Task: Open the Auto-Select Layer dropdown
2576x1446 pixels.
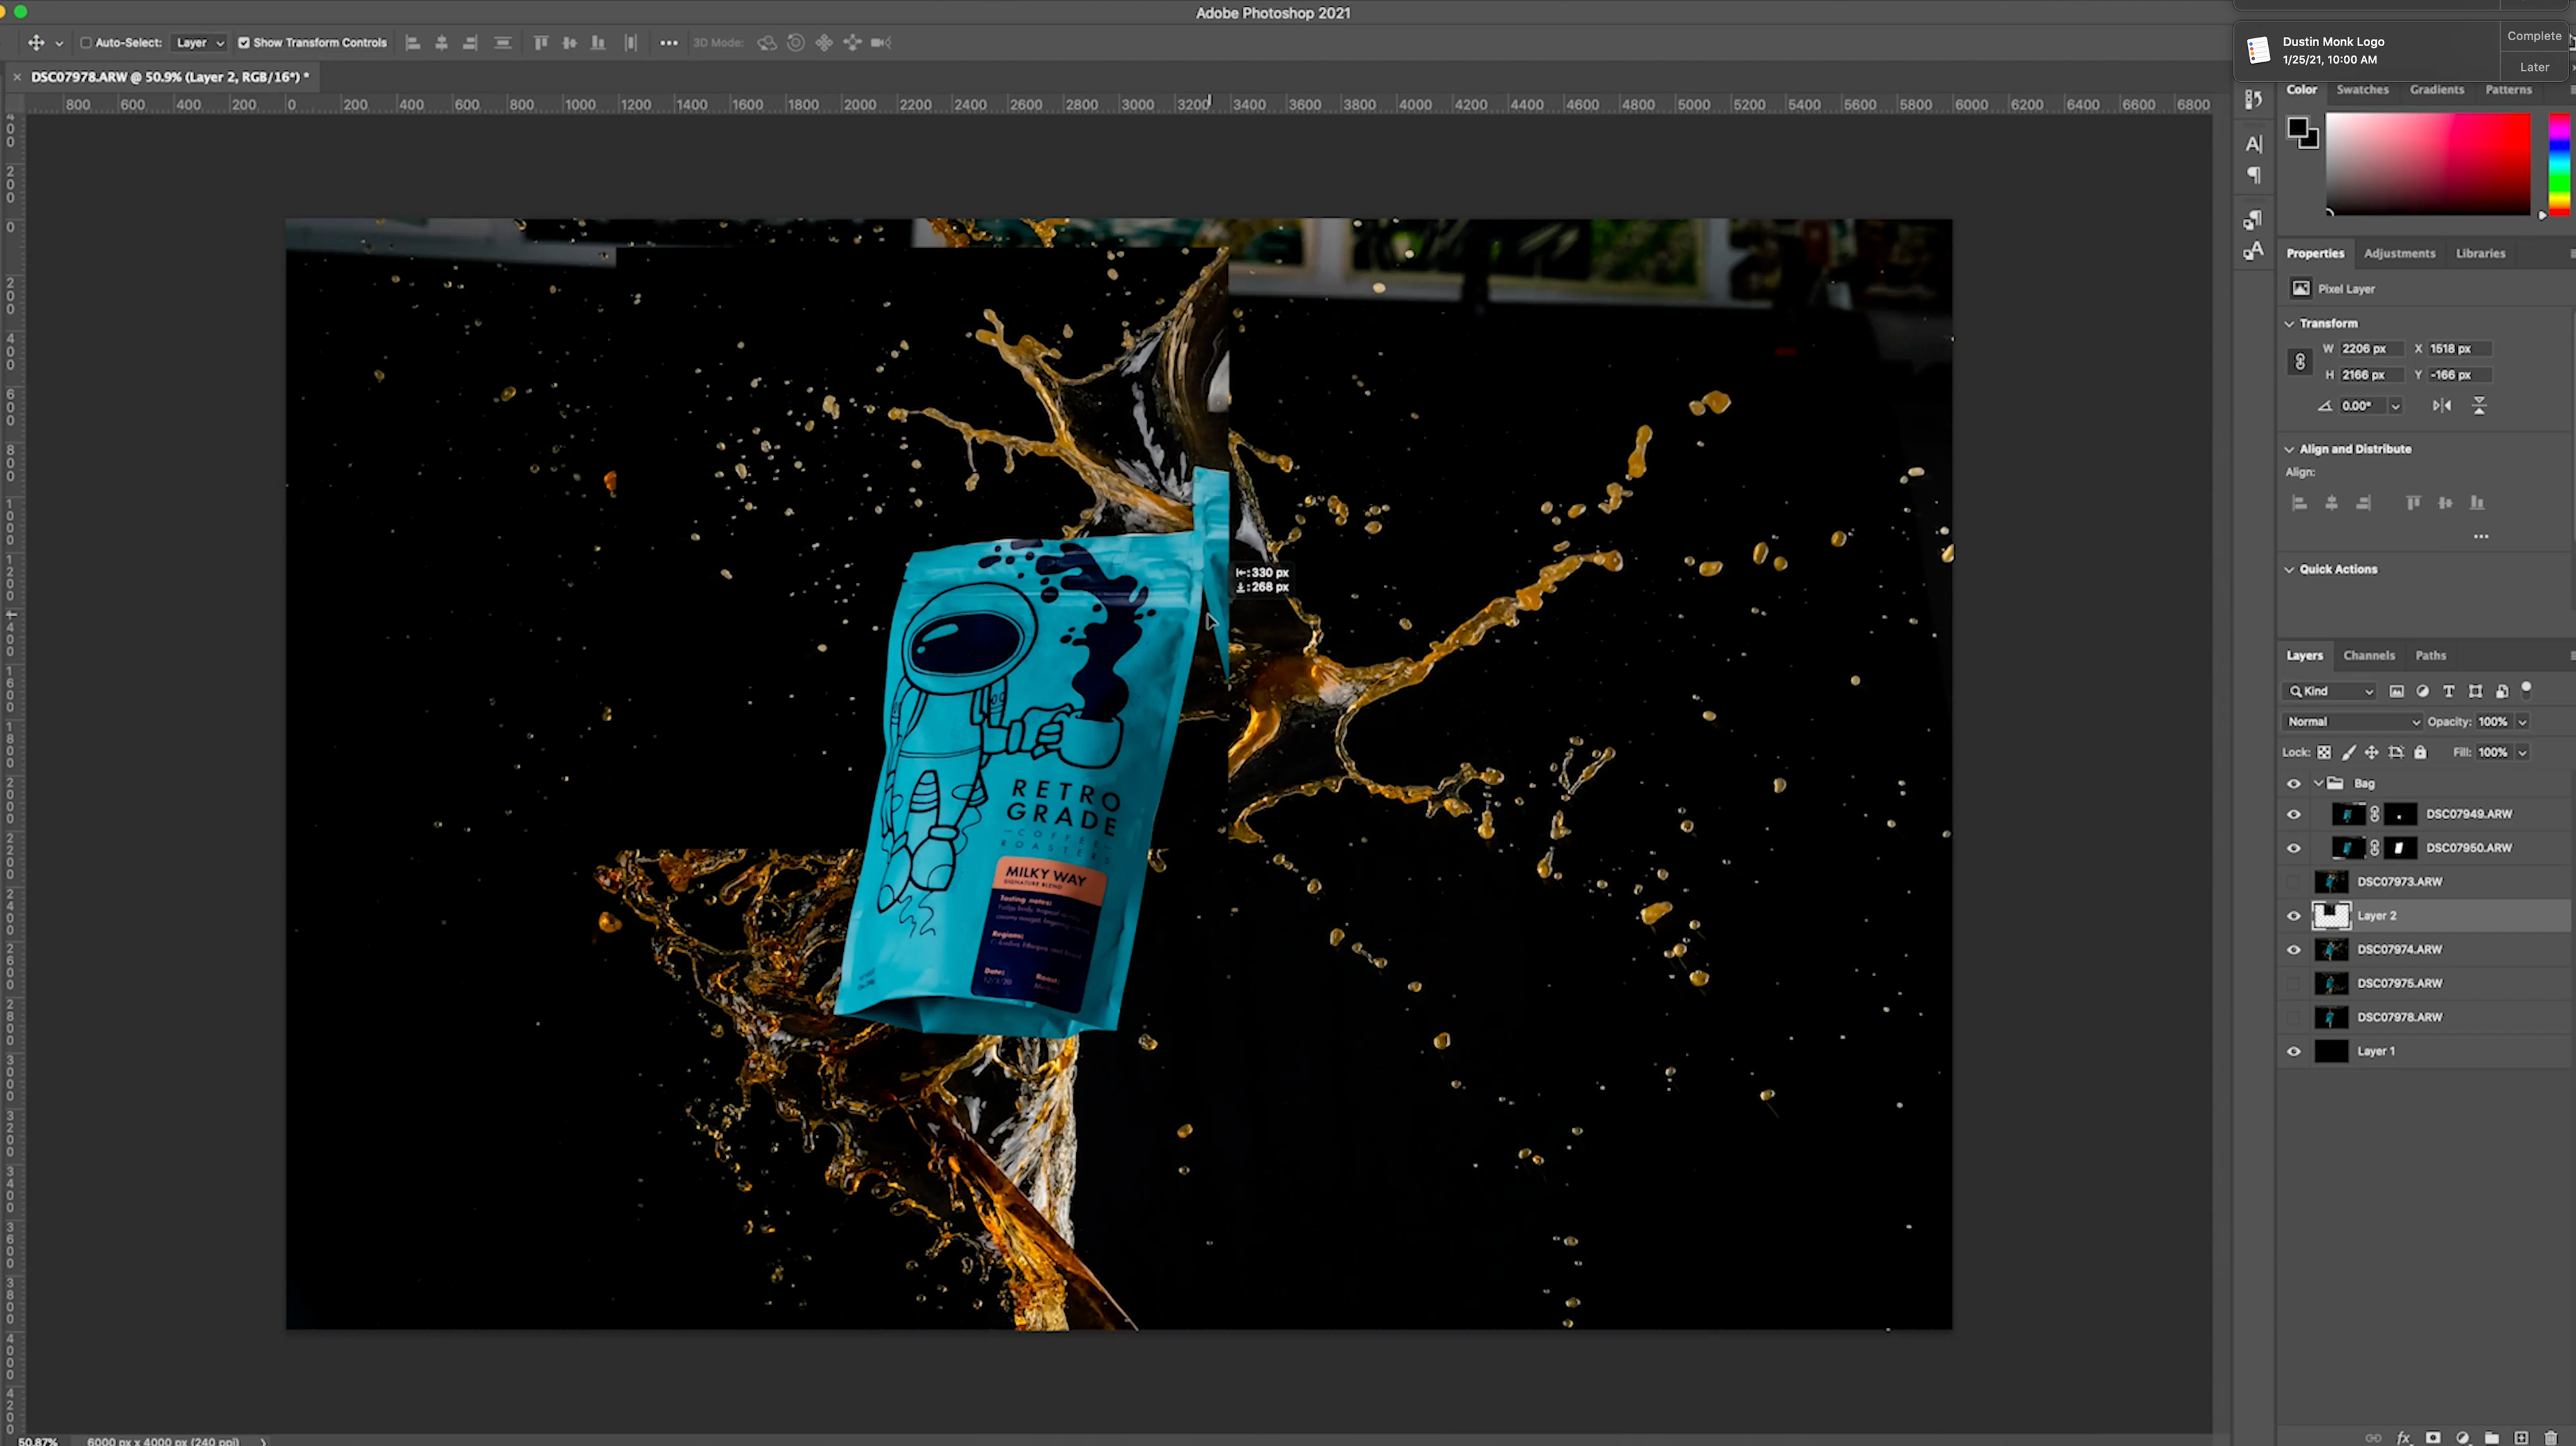Action: [x=199, y=43]
